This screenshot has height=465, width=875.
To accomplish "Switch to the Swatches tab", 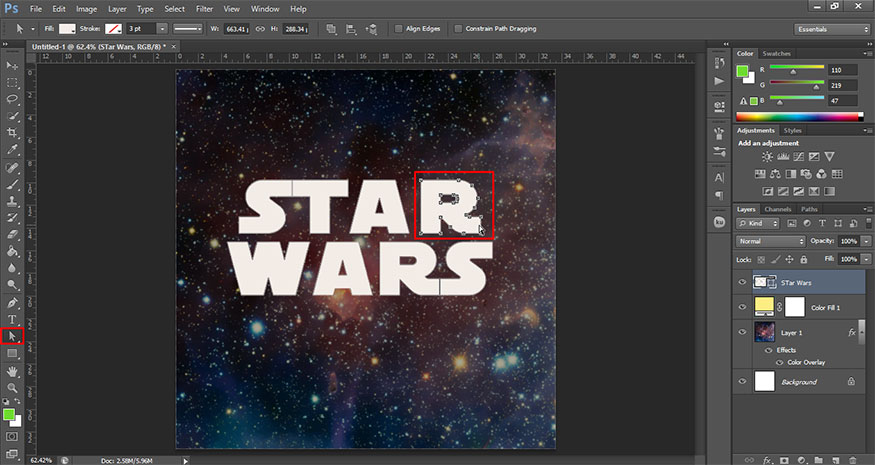I will point(776,54).
